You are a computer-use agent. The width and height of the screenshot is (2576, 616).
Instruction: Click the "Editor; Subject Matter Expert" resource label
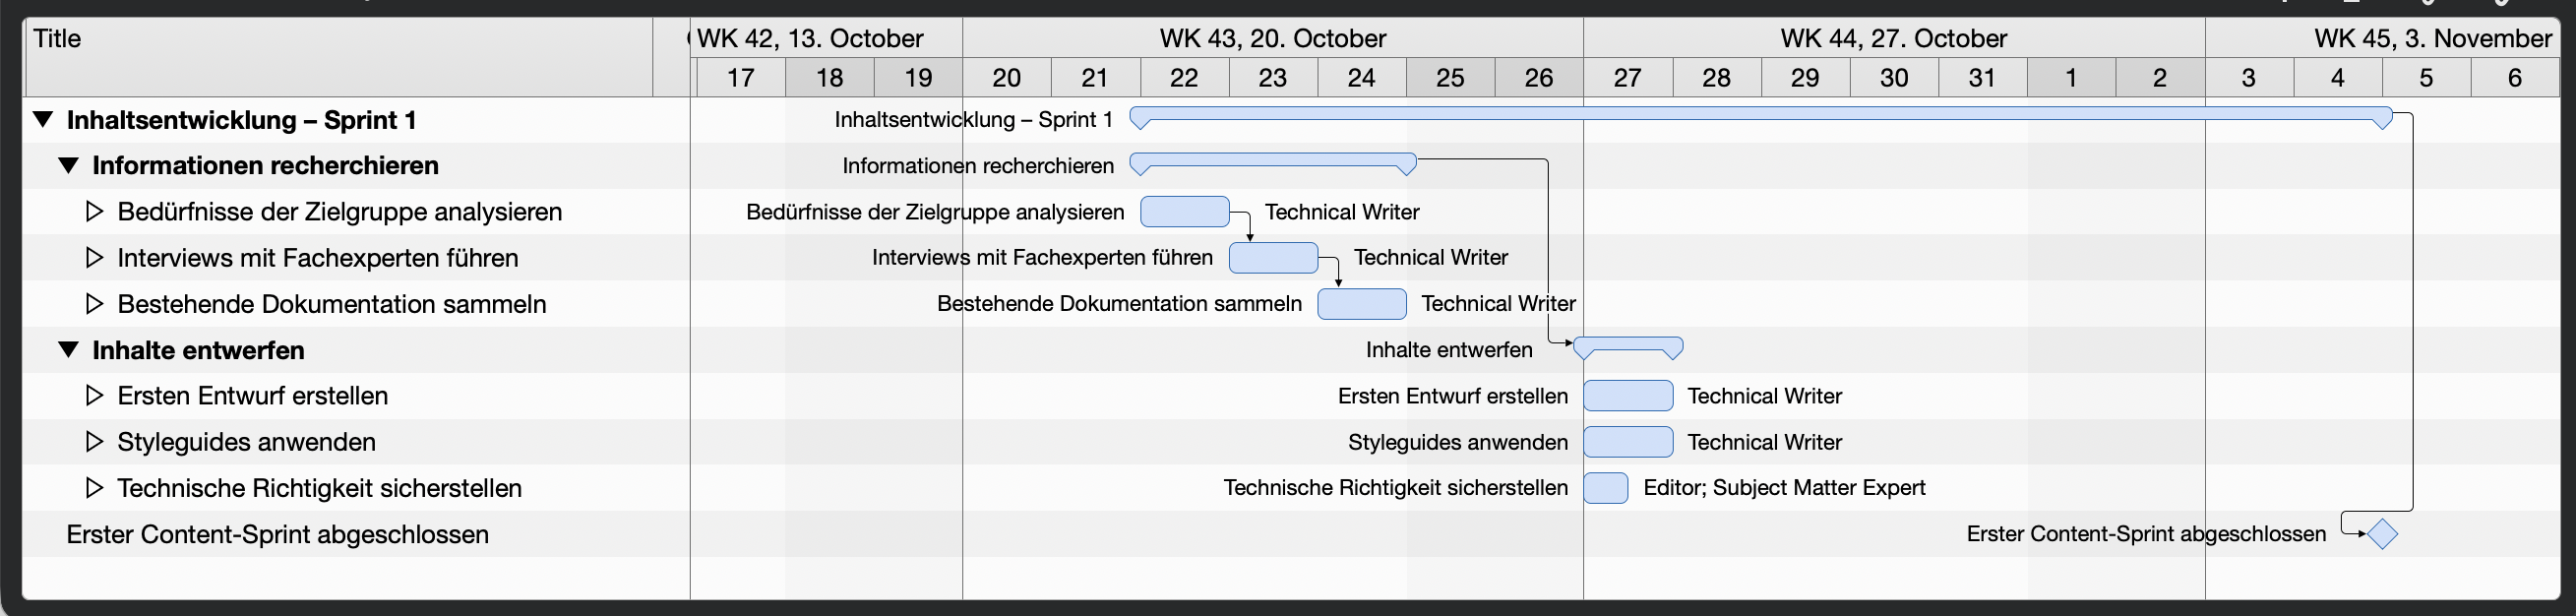[1784, 487]
